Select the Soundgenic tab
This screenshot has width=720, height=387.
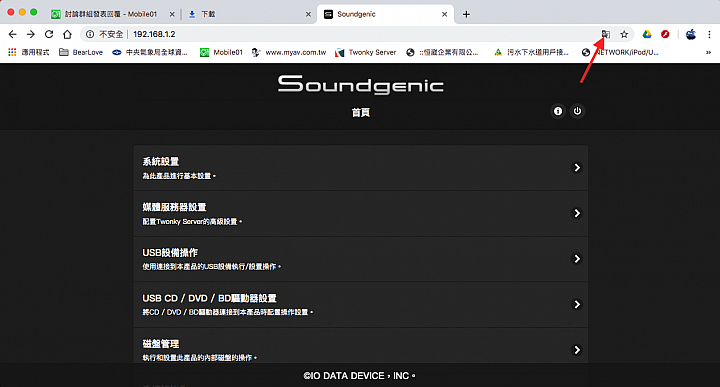coord(385,14)
